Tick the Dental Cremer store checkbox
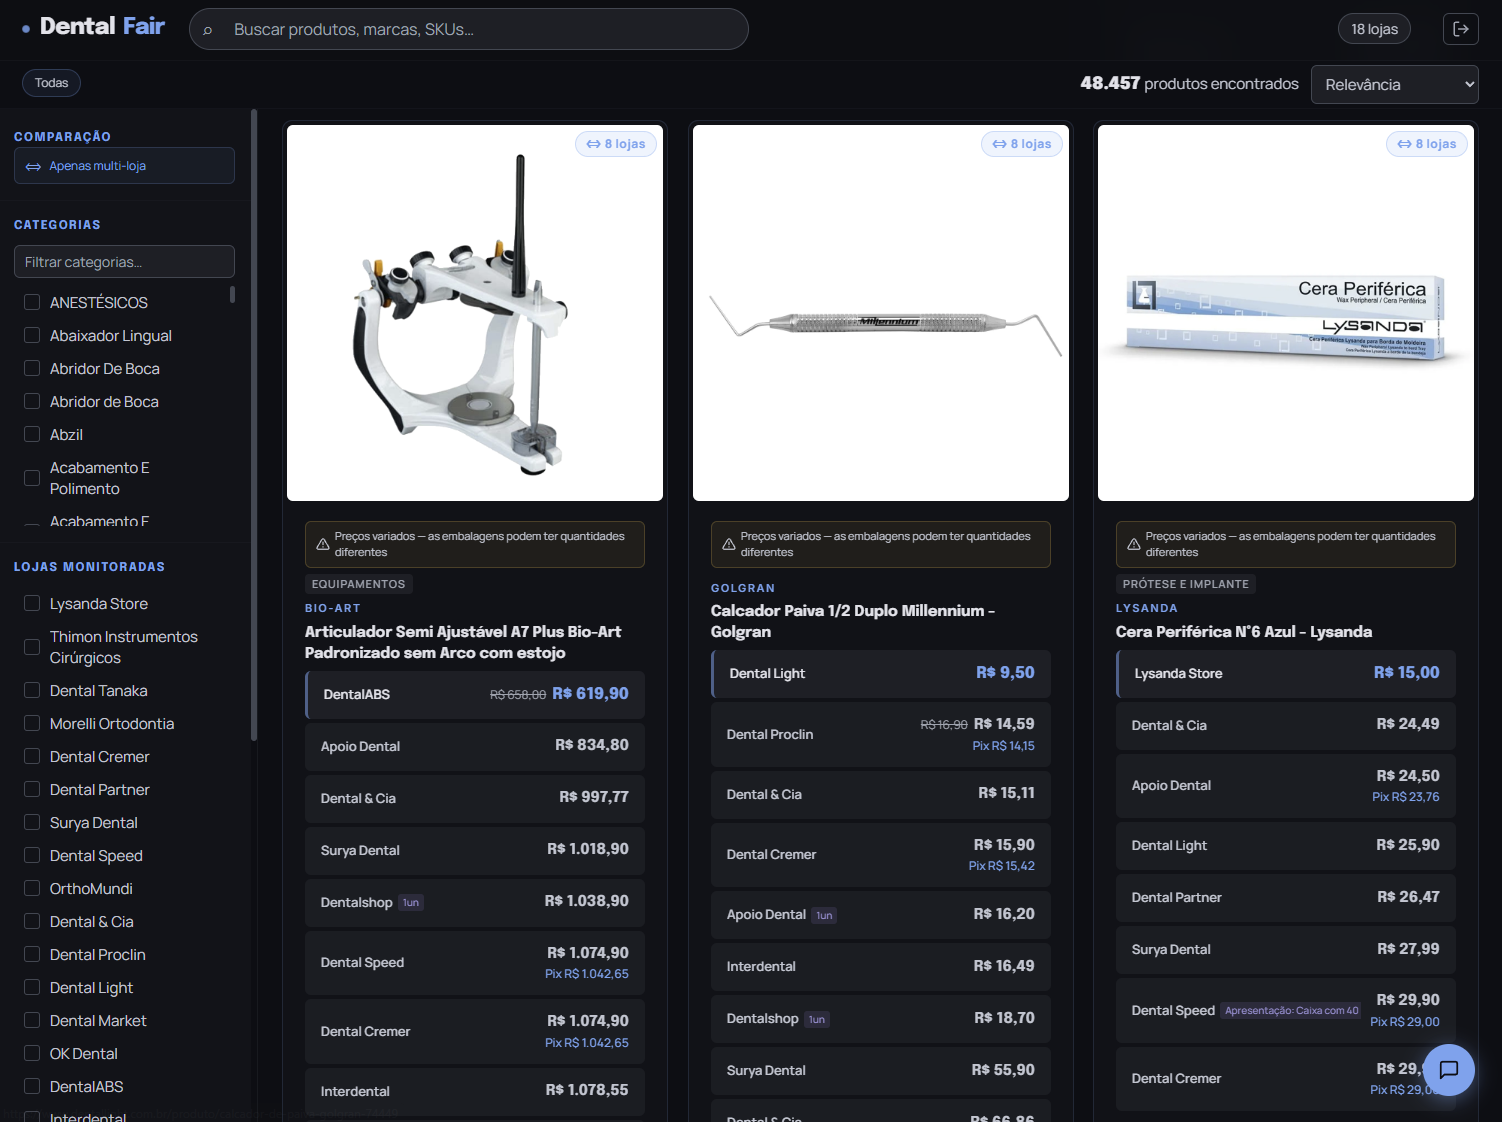1502x1122 pixels. pyautogui.click(x=32, y=756)
